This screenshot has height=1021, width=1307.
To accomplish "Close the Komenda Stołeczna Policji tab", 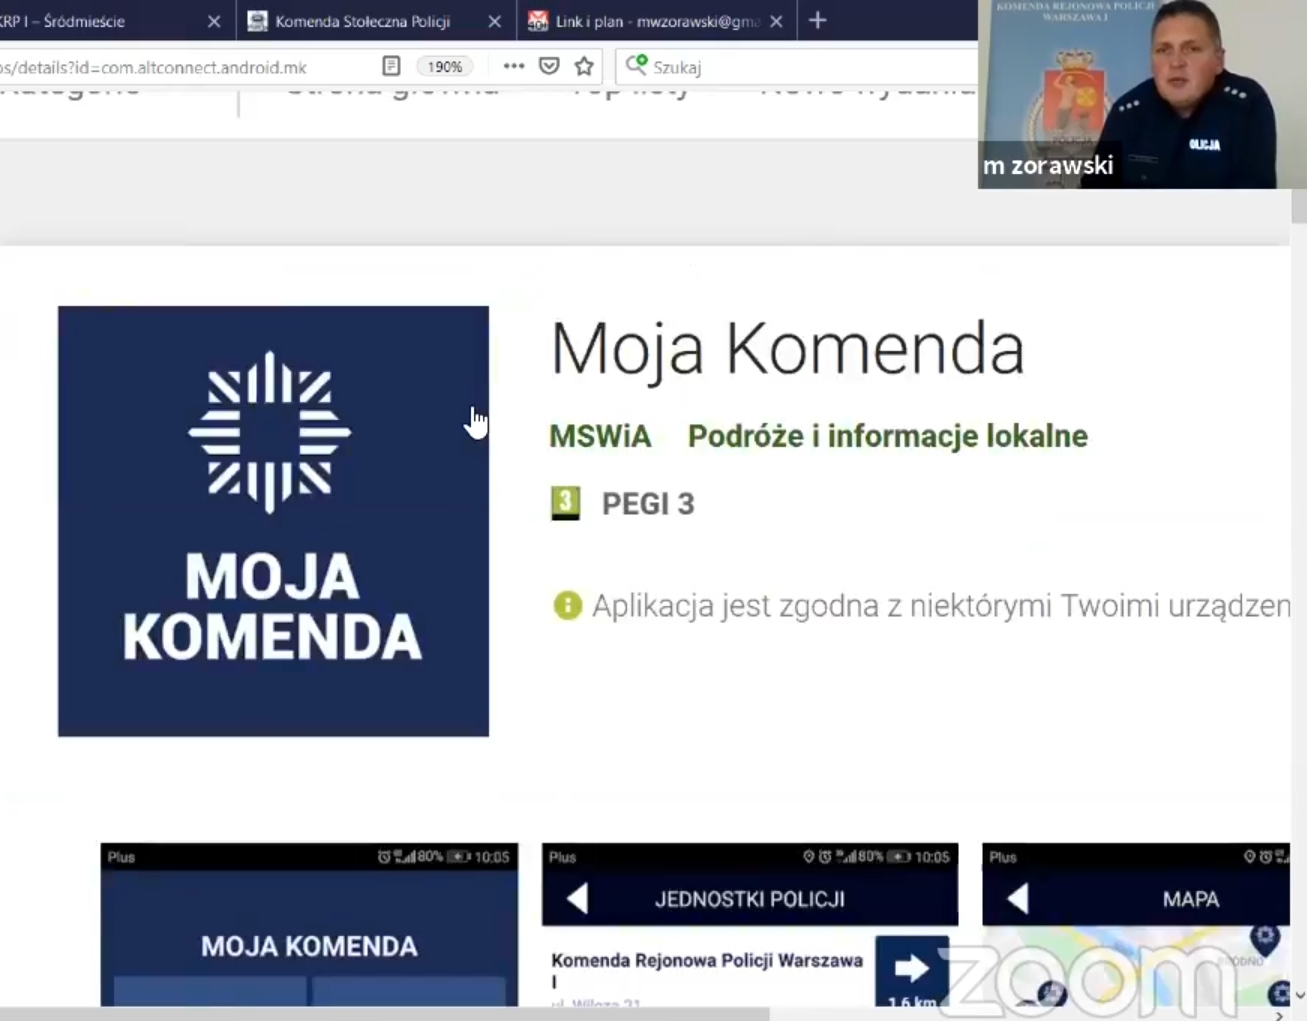I will pyautogui.click(x=494, y=21).
